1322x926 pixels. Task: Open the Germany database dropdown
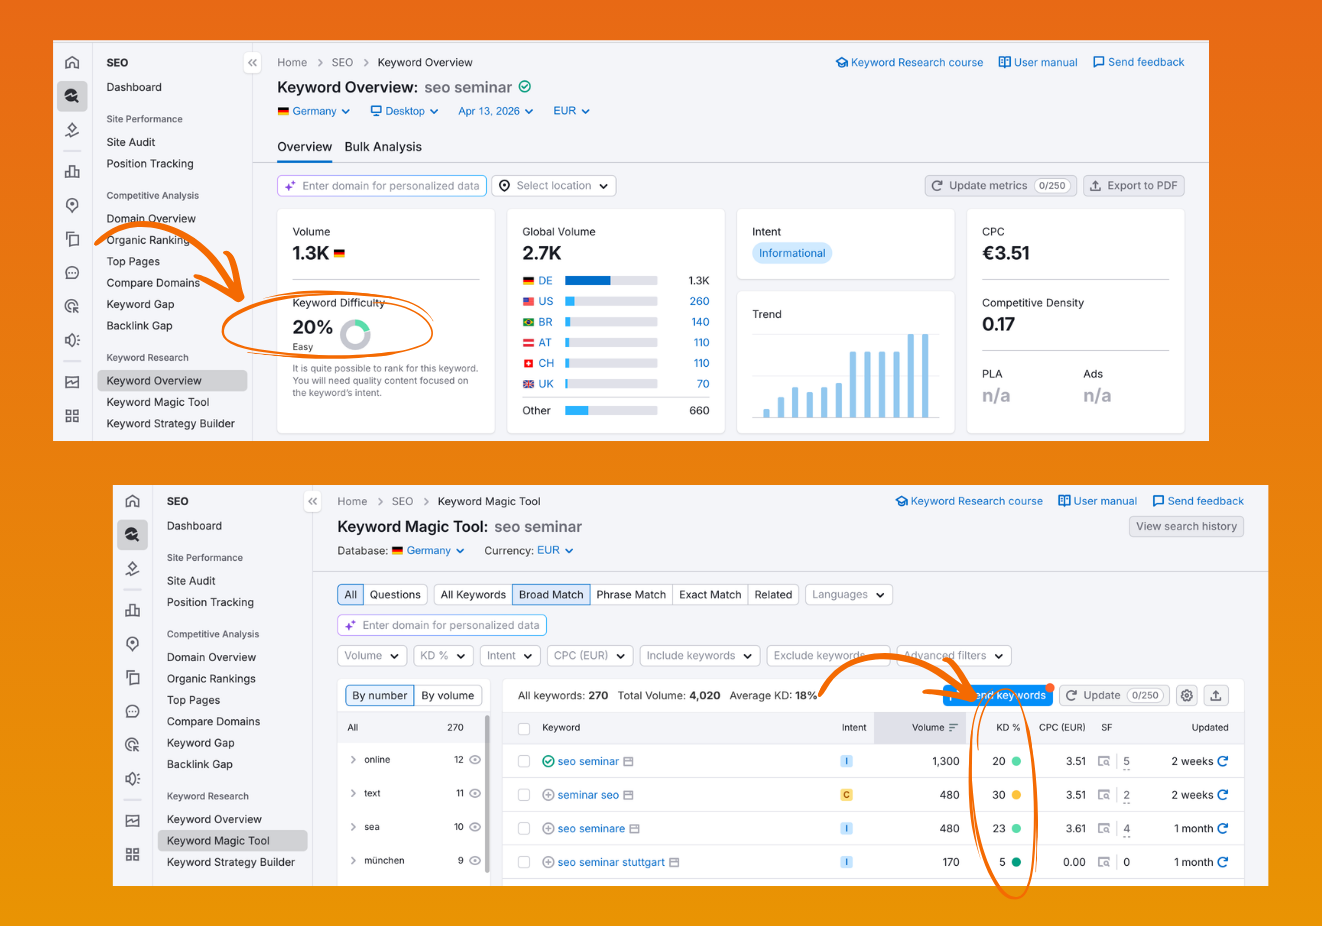point(428,550)
